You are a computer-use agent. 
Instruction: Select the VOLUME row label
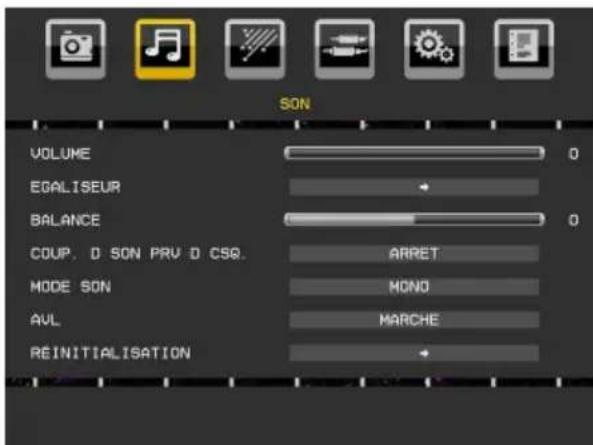click(x=61, y=154)
